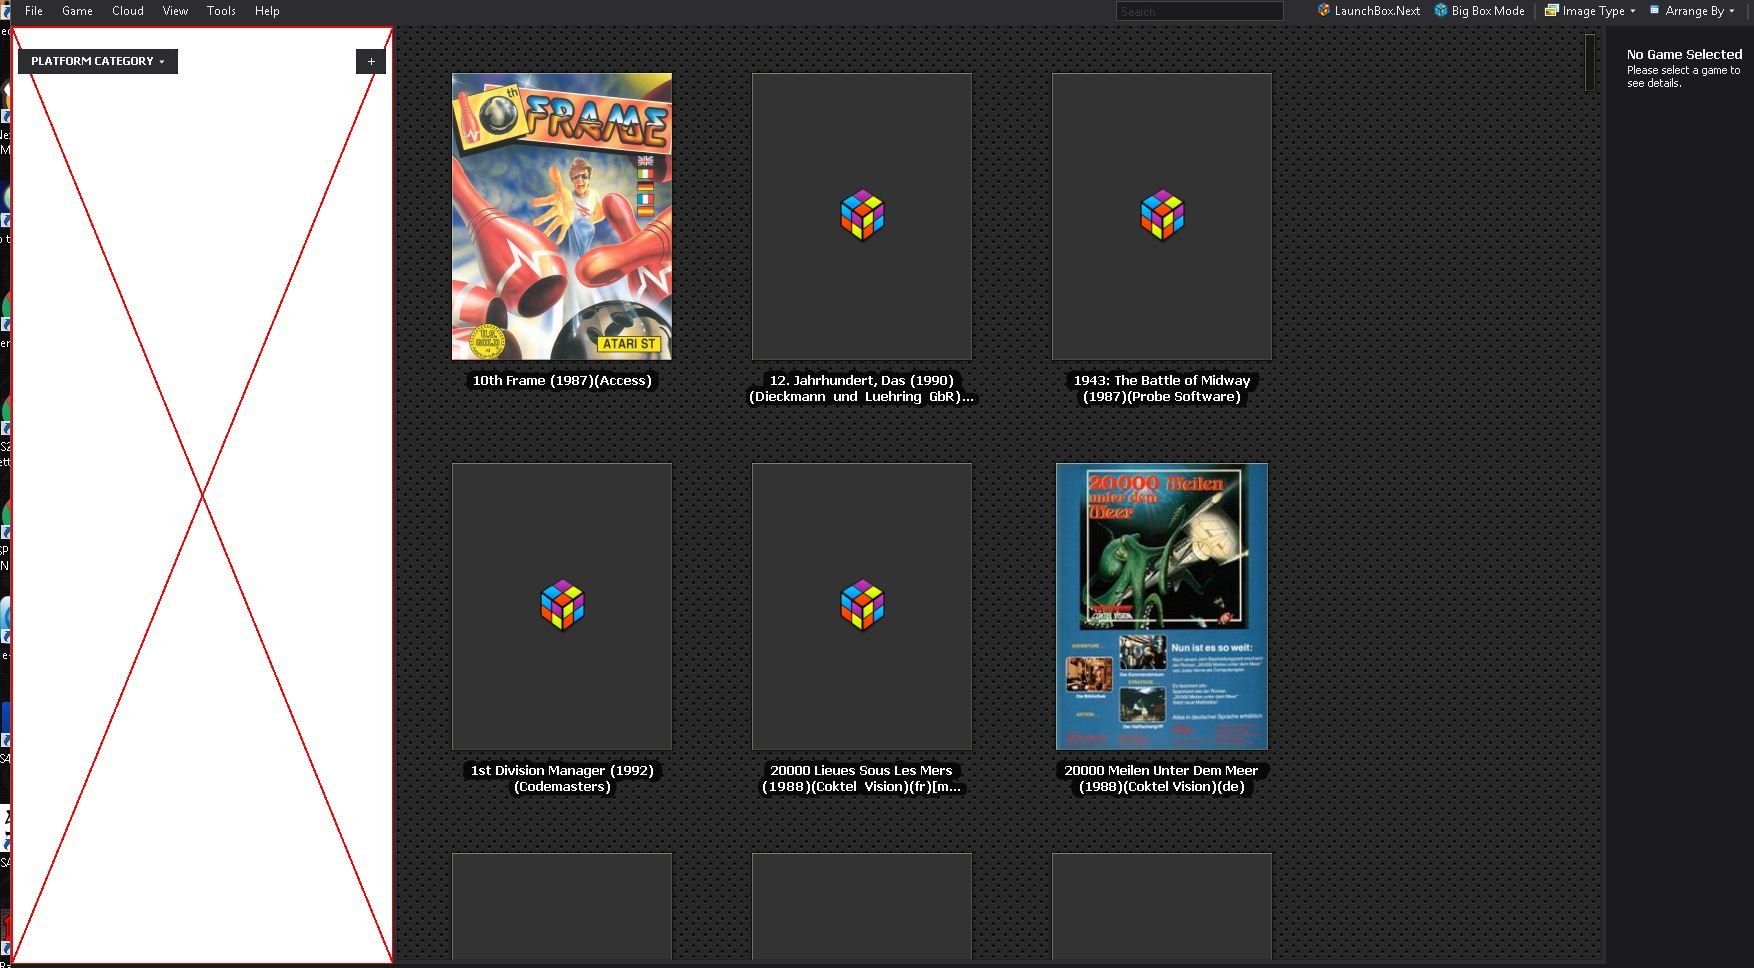Image resolution: width=1754 pixels, height=968 pixels.
Task: Click '1st Division Manager (1992)' title
Action: click(562, 778)
